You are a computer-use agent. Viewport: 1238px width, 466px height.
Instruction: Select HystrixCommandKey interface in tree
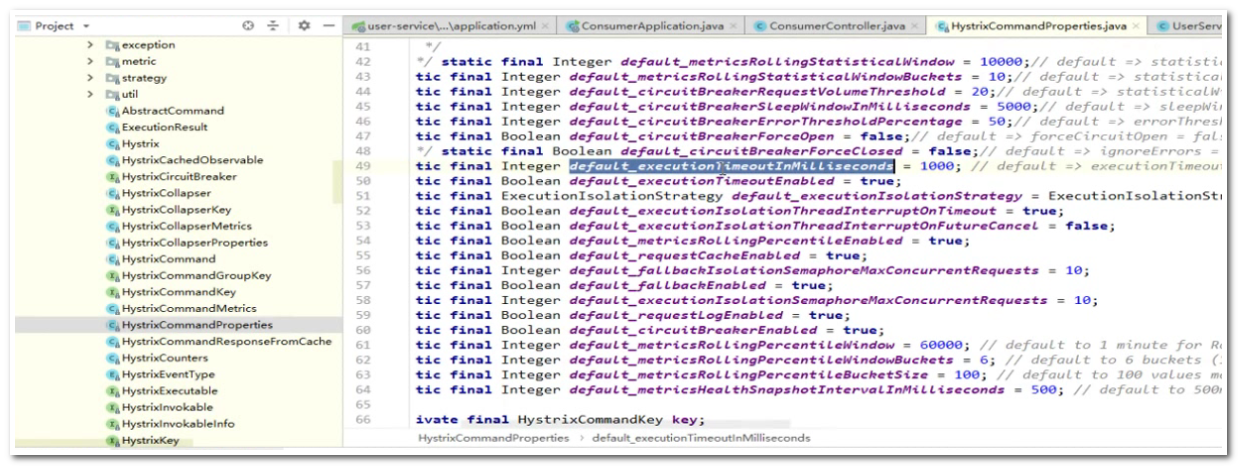coord(171,292)
